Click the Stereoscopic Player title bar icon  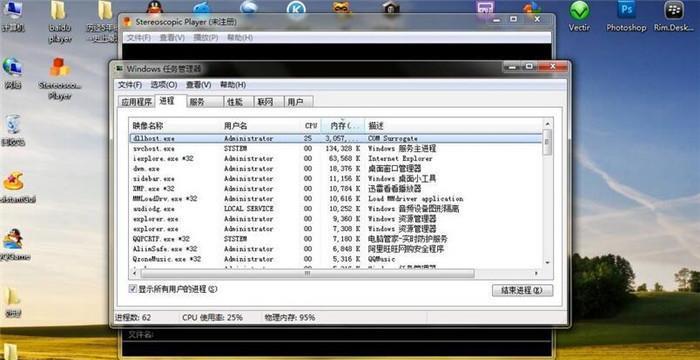point(127,22)
